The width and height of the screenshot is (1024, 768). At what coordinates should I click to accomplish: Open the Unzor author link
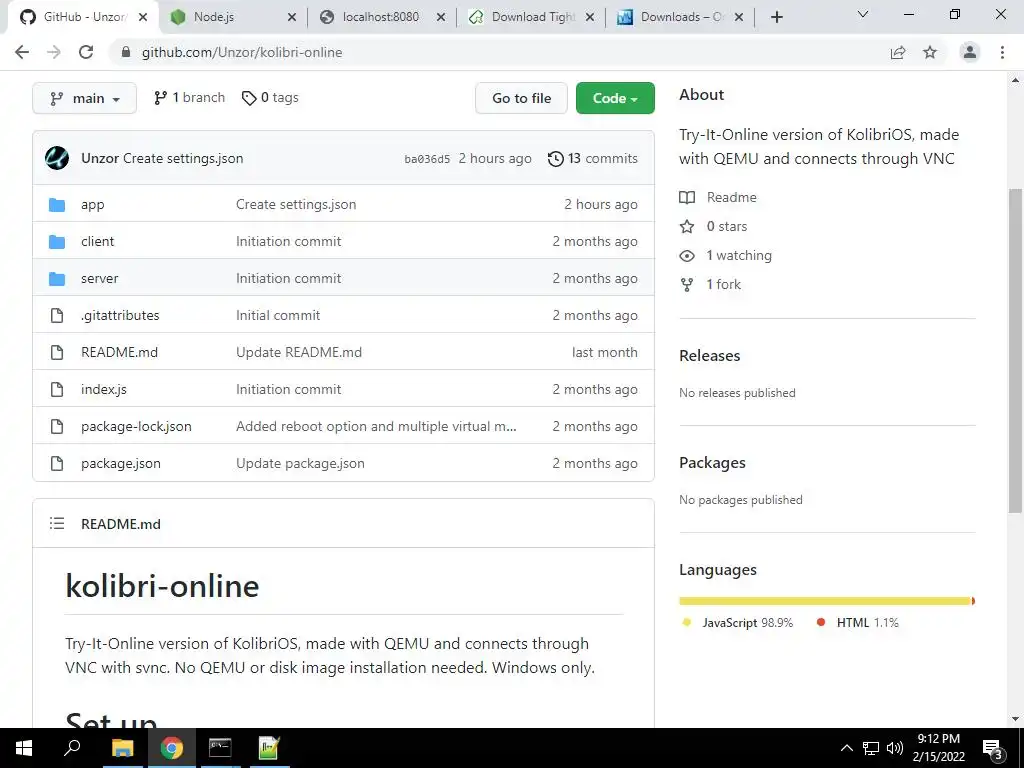[100, 158]
